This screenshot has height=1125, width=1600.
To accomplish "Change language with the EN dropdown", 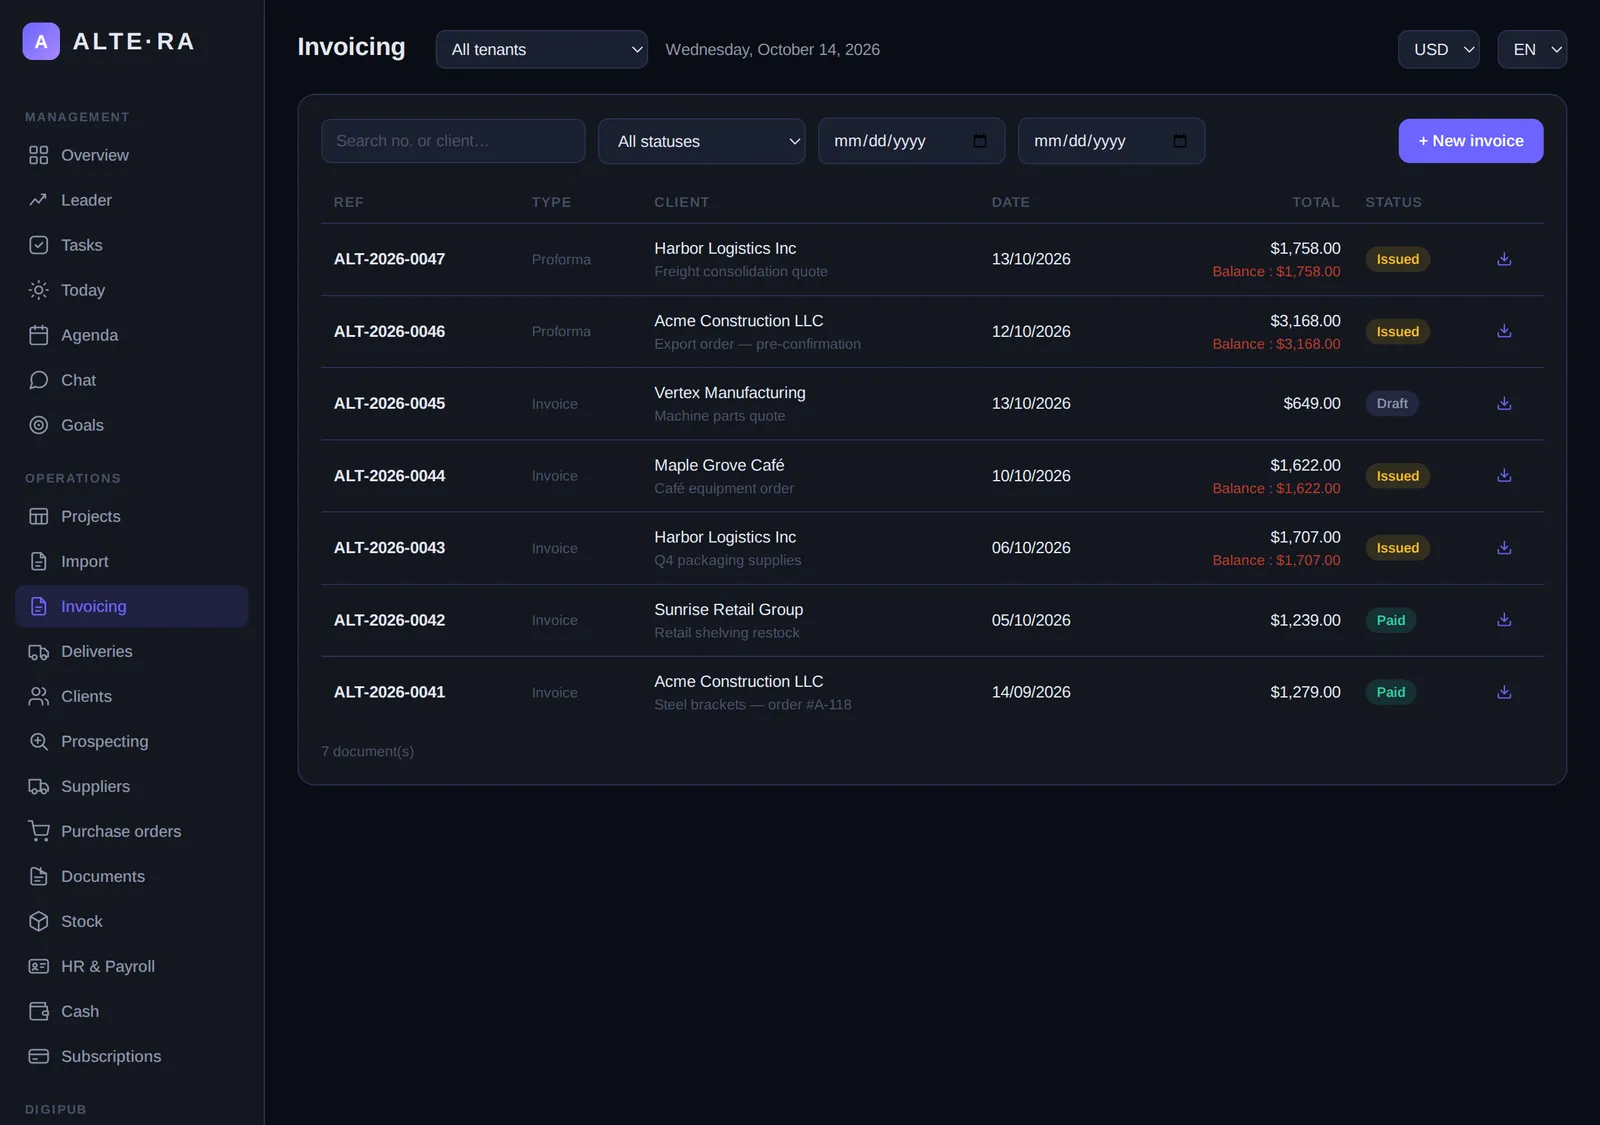I will pos(1532,49).
